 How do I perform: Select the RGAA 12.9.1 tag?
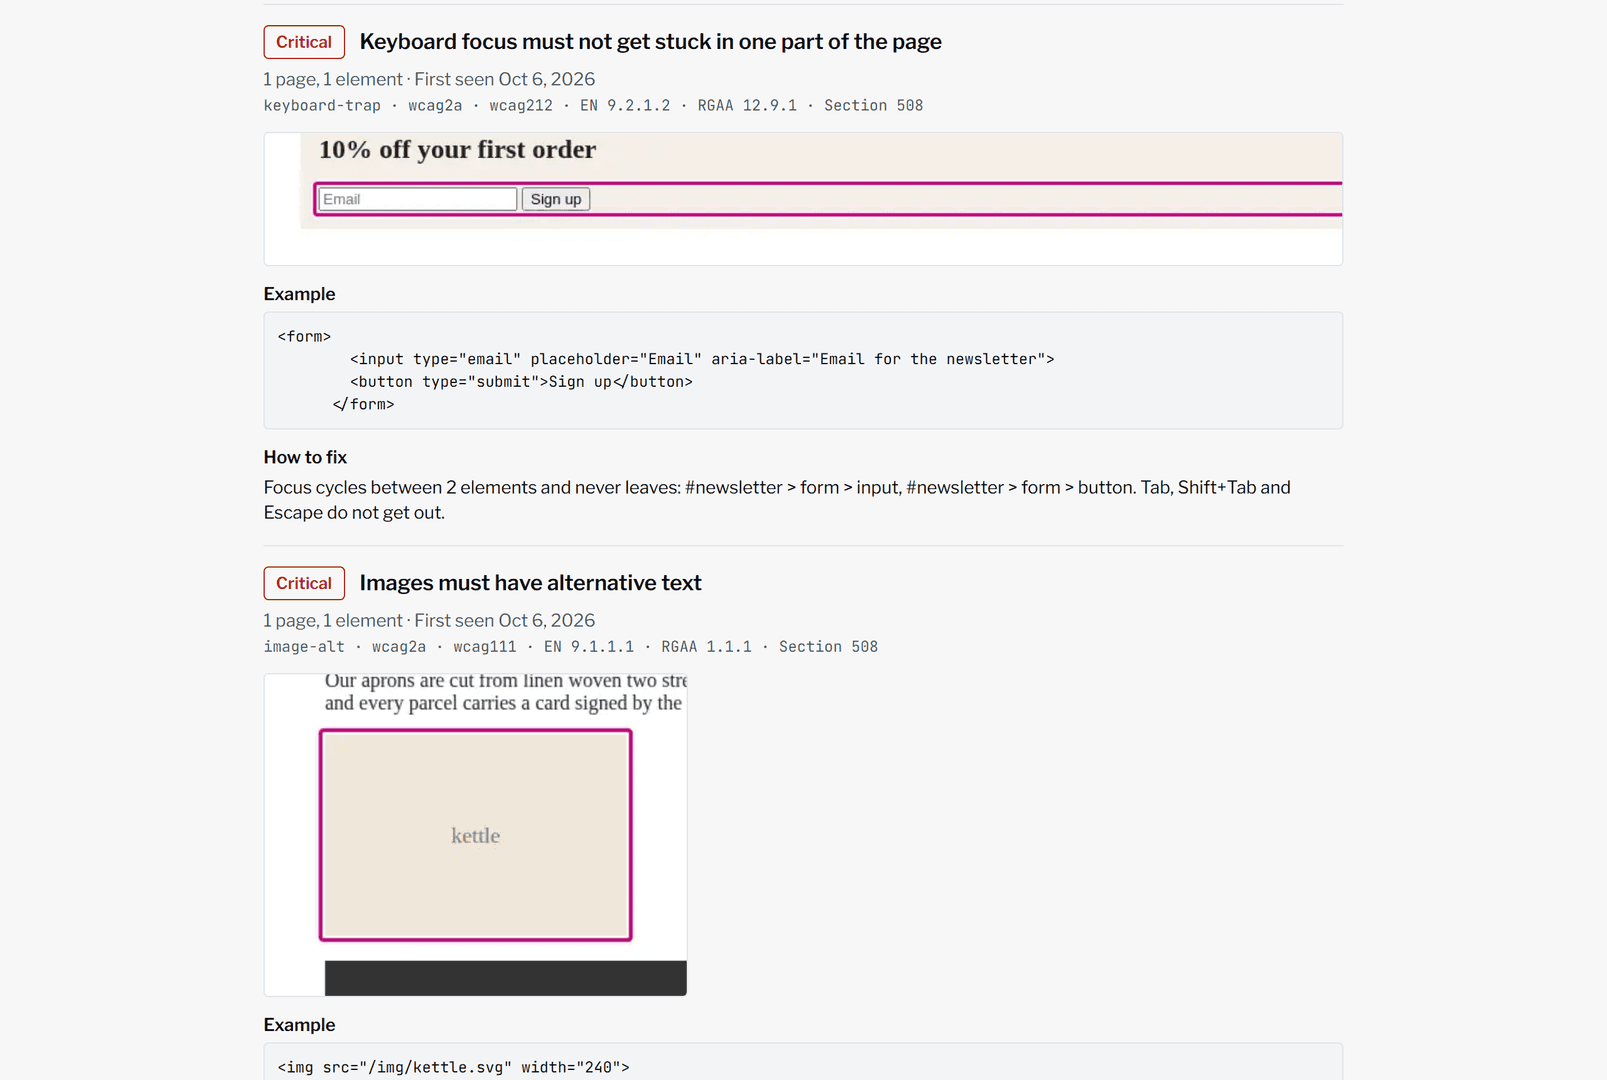[747, 106]
